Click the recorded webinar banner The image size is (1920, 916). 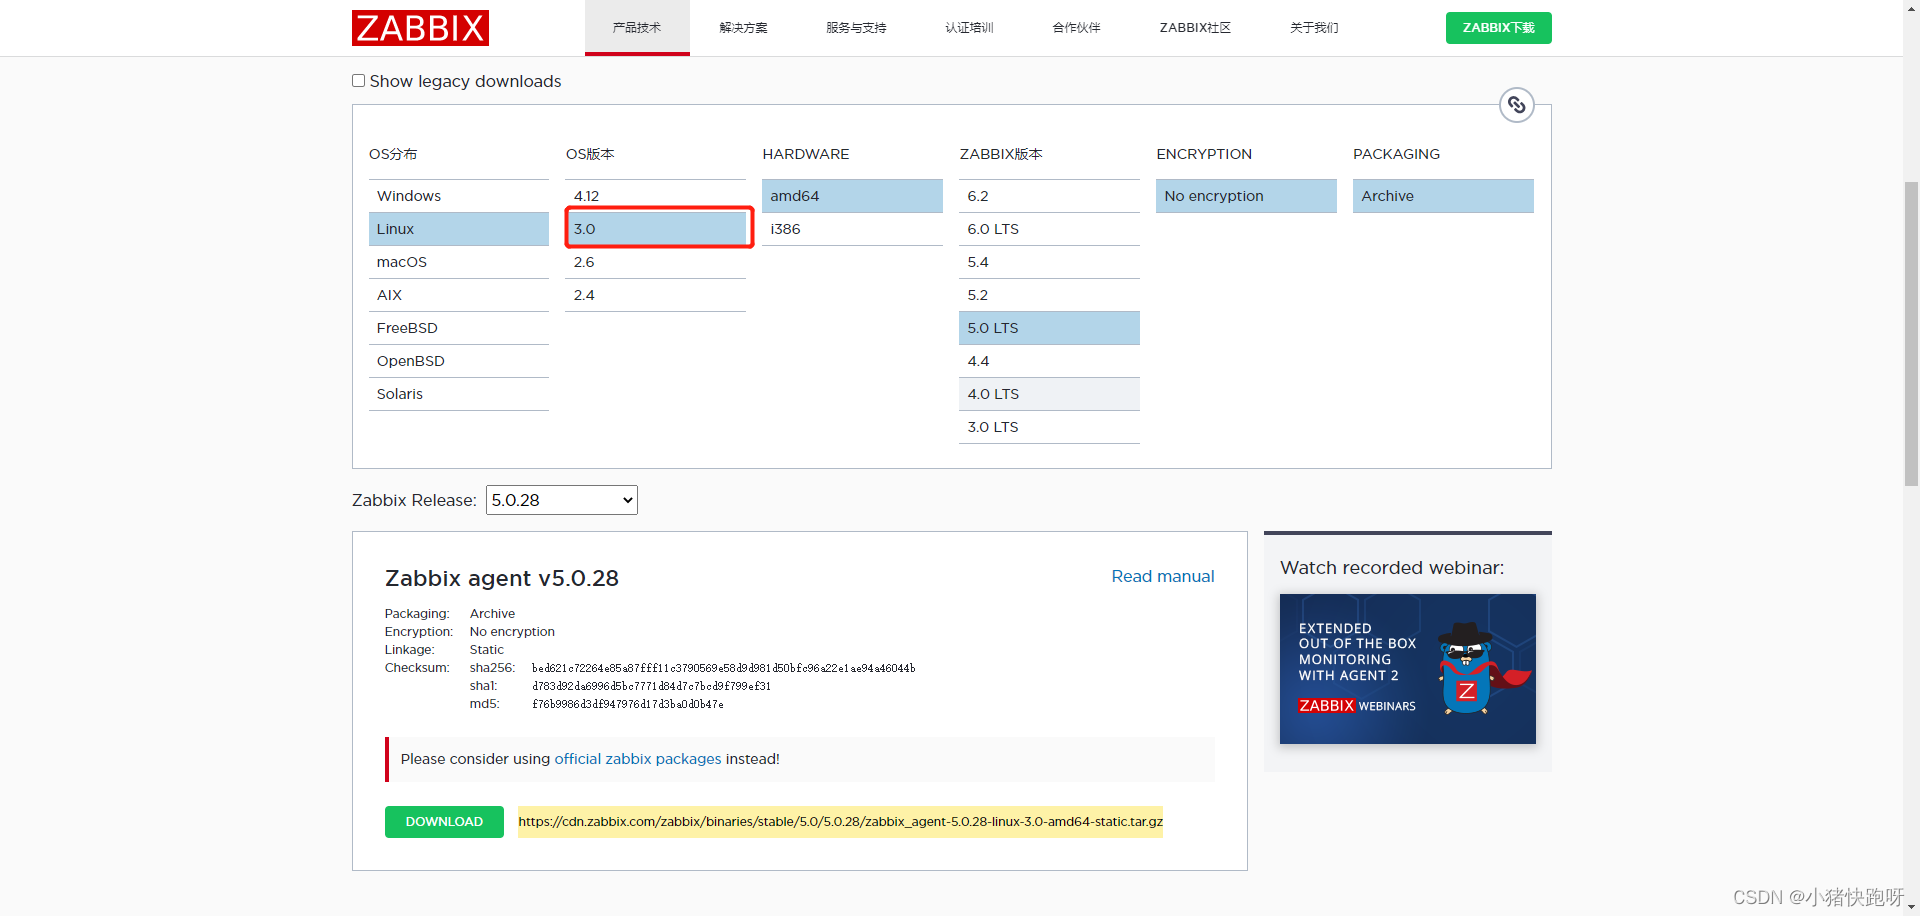tap(1407, 669)
